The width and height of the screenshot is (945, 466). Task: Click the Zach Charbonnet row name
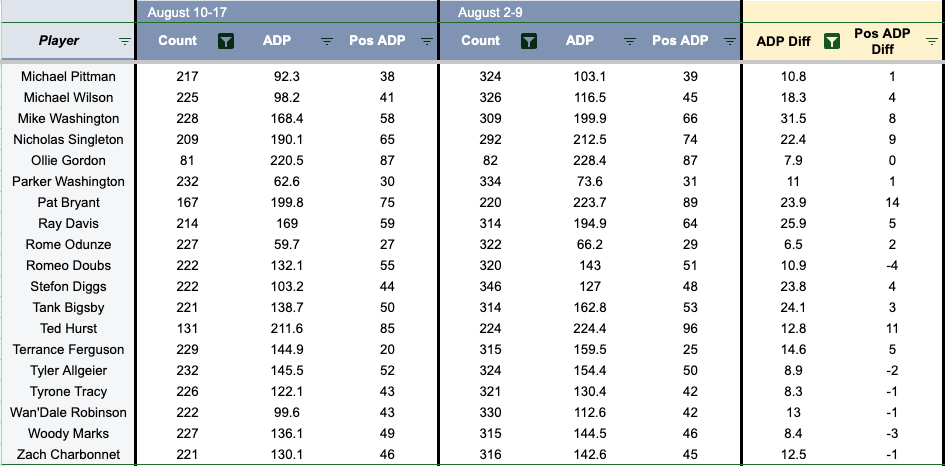68,455
